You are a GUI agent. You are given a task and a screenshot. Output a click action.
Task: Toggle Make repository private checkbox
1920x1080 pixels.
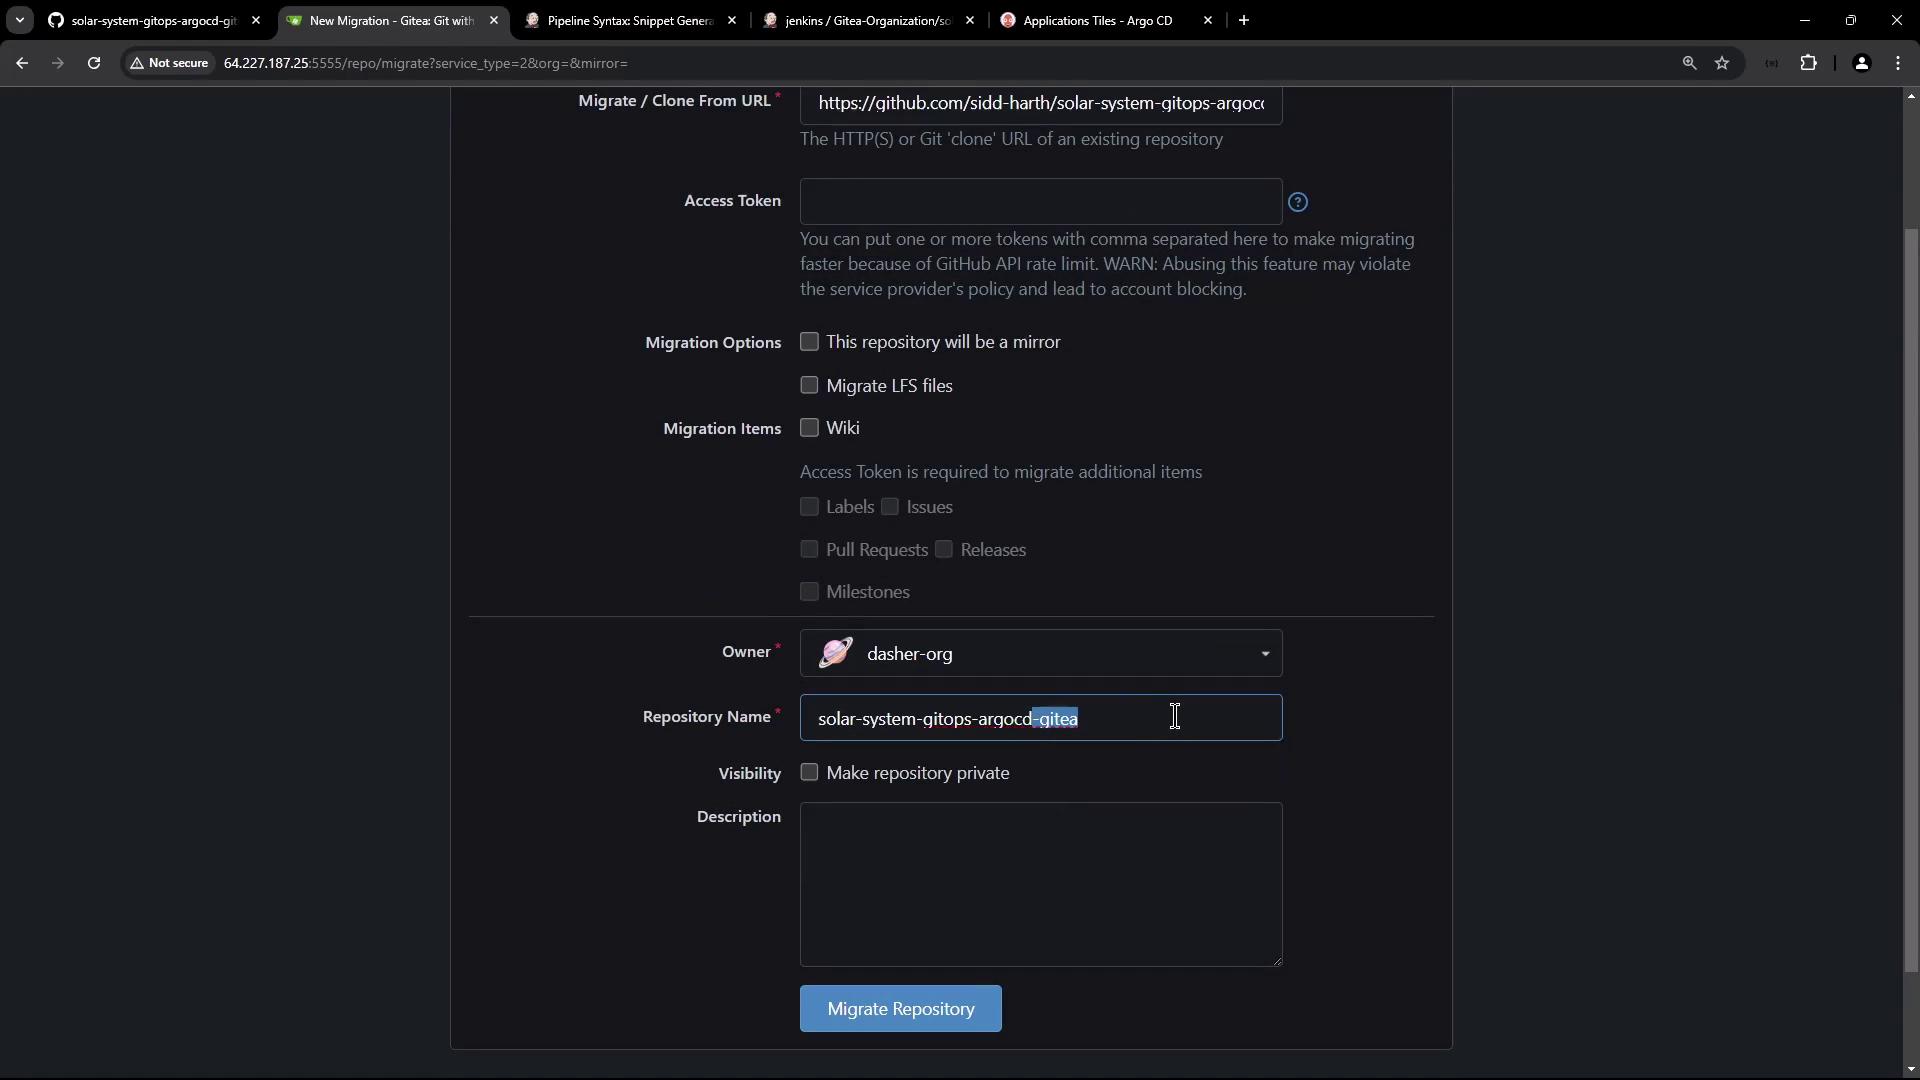(x=809, y=772)
